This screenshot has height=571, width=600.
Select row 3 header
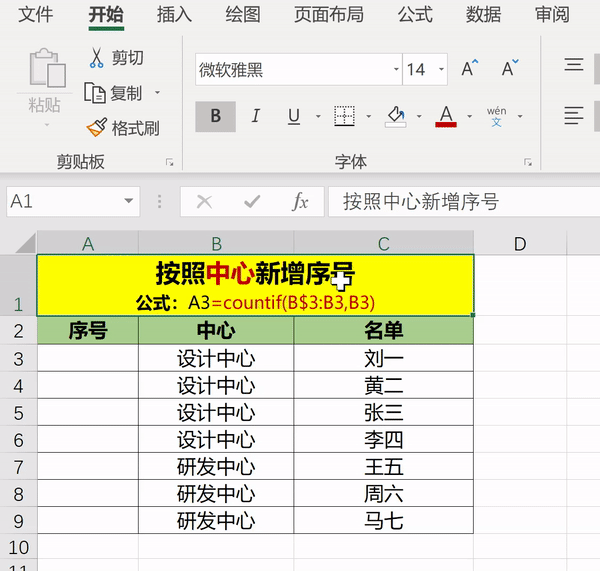[18, 358]
